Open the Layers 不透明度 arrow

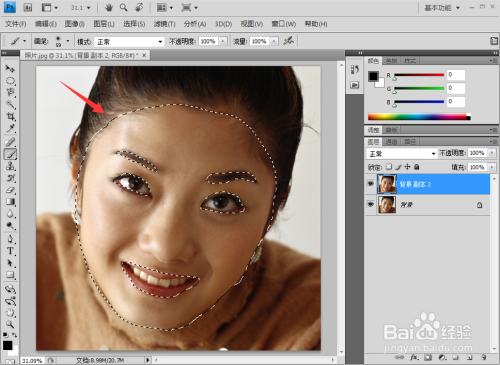pos(492,153)
